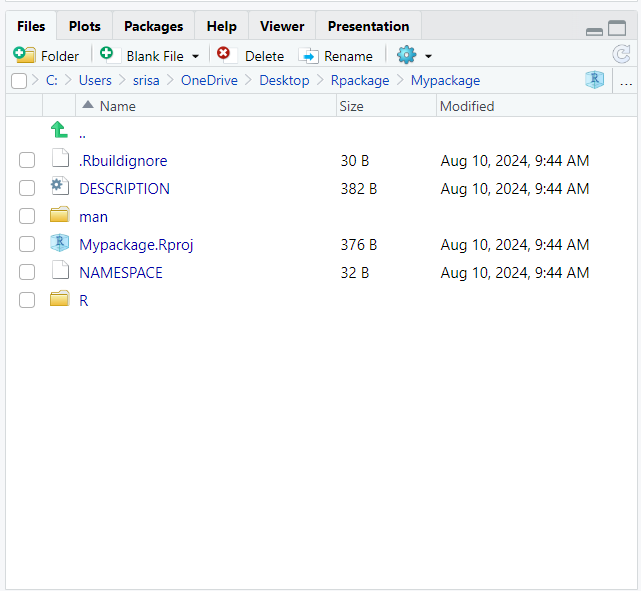
Task: Open the NAMESPACE file
Action: (x=121, y=273)
